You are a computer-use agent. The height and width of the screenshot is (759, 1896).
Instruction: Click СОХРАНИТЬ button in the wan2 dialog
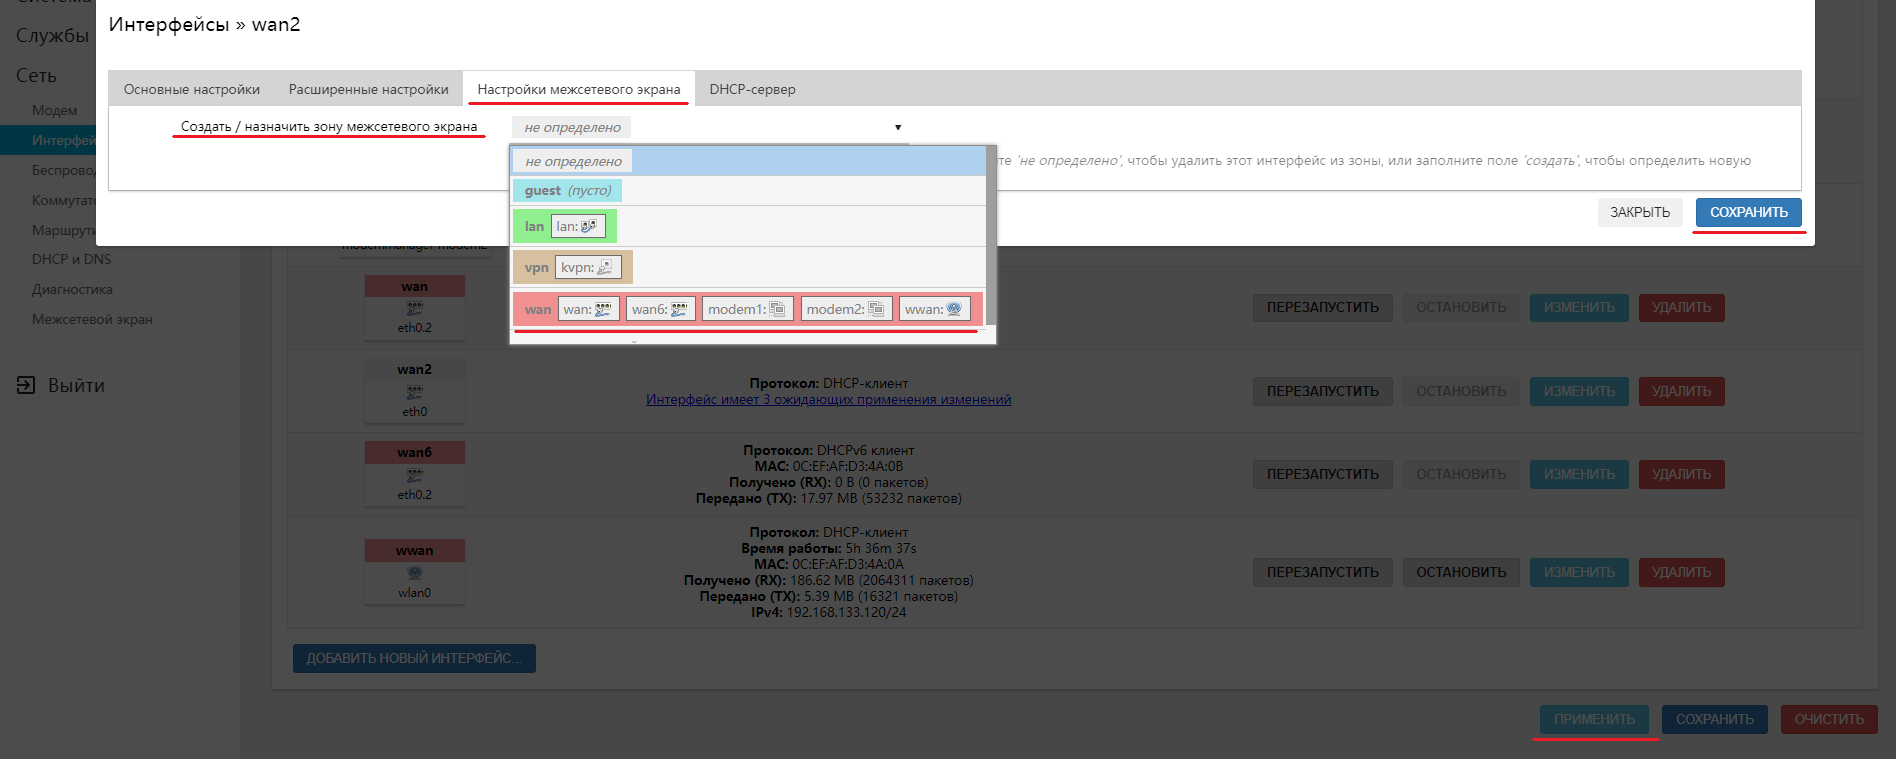(1749, 212)
